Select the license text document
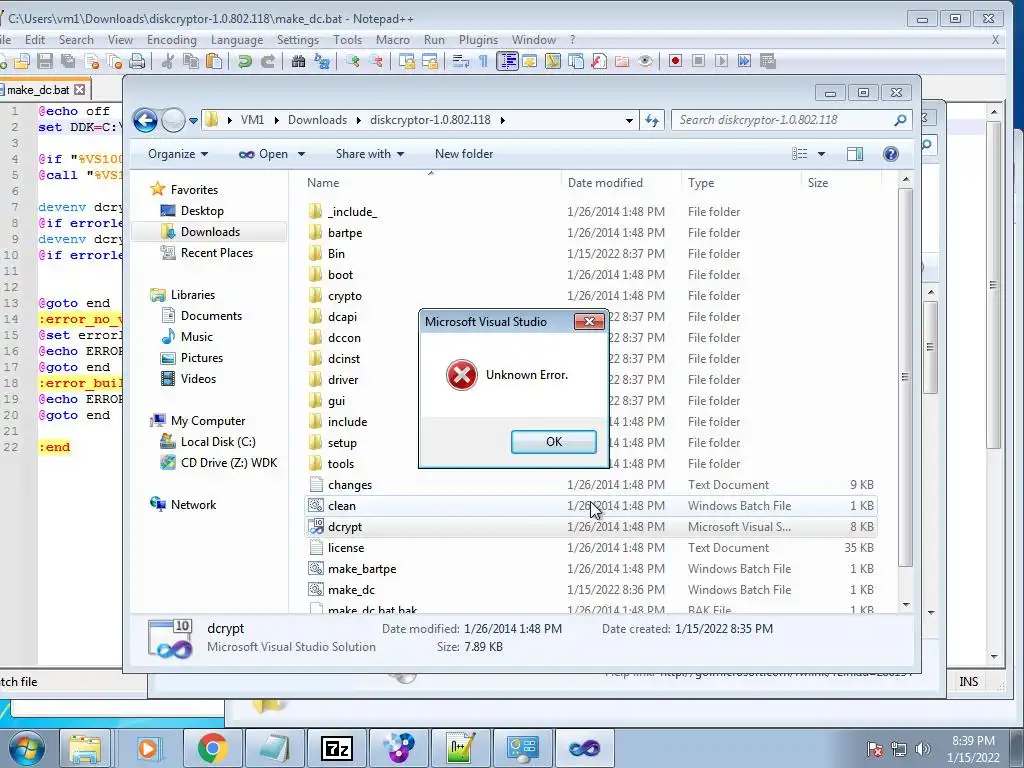Viewport: 1024px width, 768px height. 591,548
